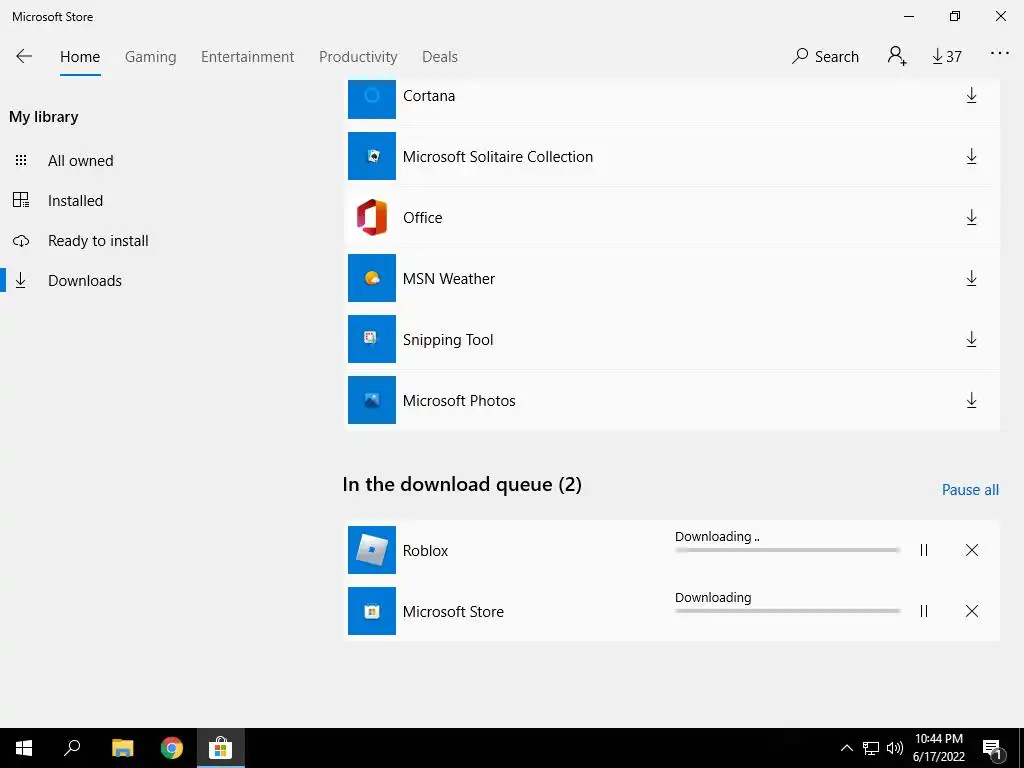
Task: Click the Roblox name in download queue
Action: point(425,551)
